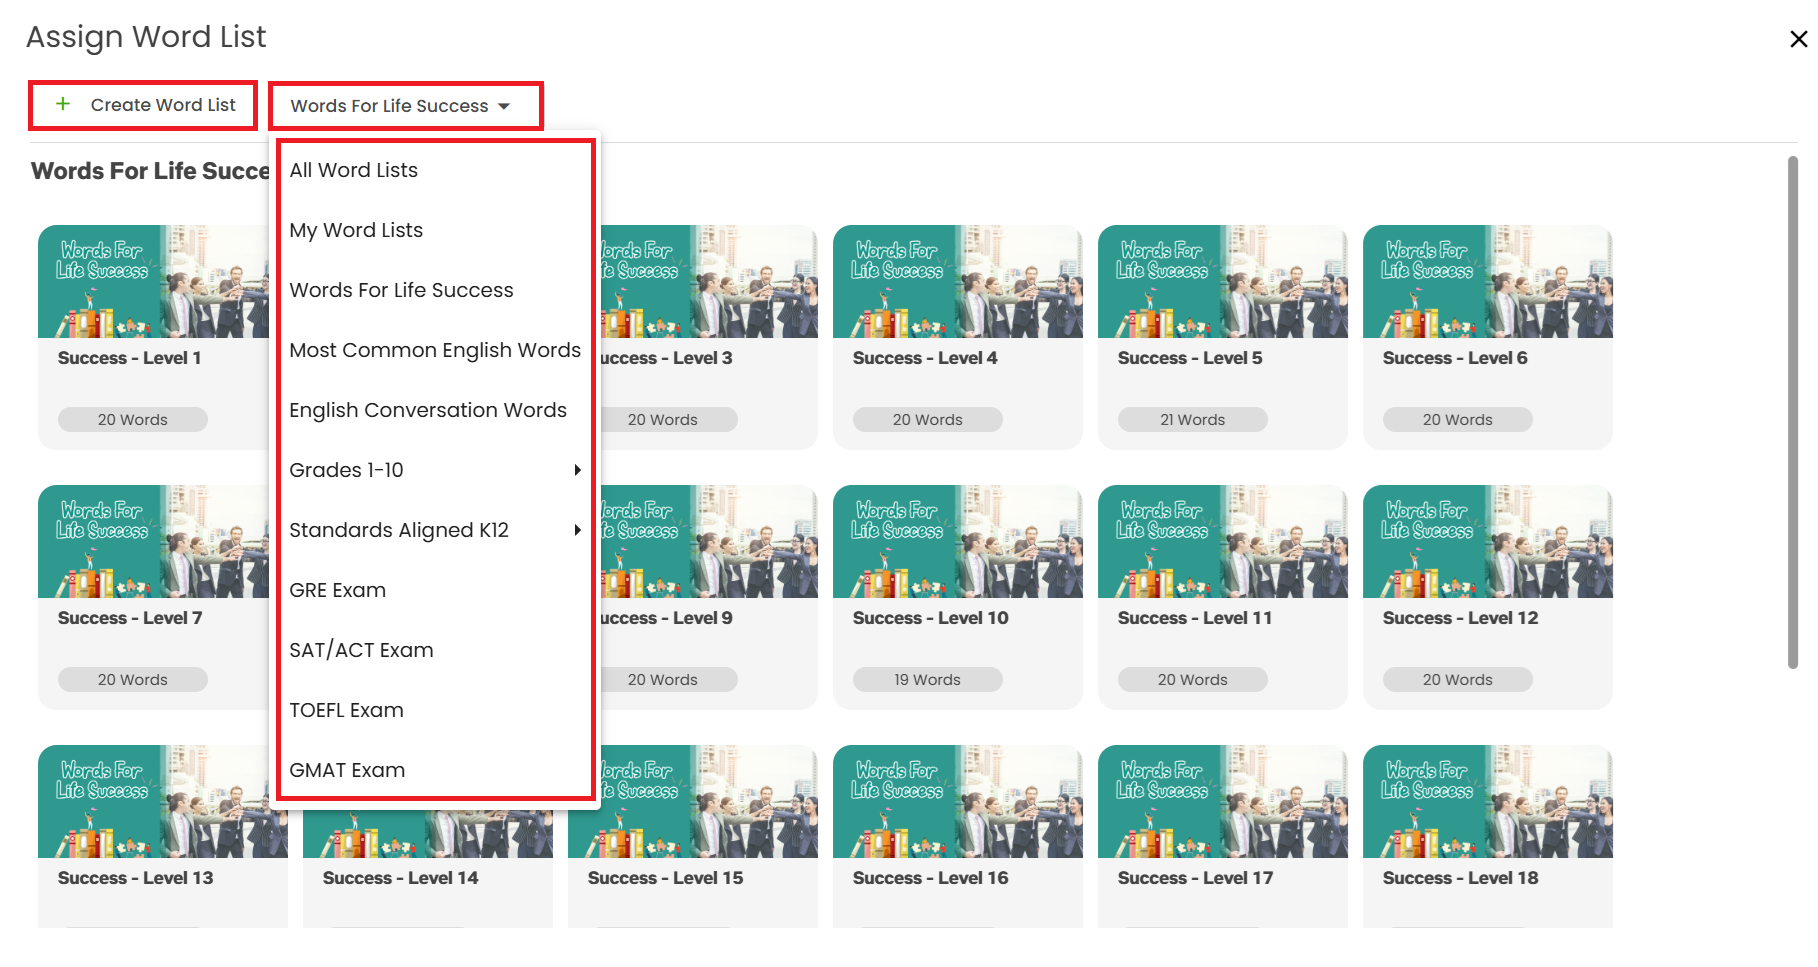This screenshot has height=967, width=1818.
Task: Expand the Standards Aligned K12 submenu arrow
Action: point(577,530)
